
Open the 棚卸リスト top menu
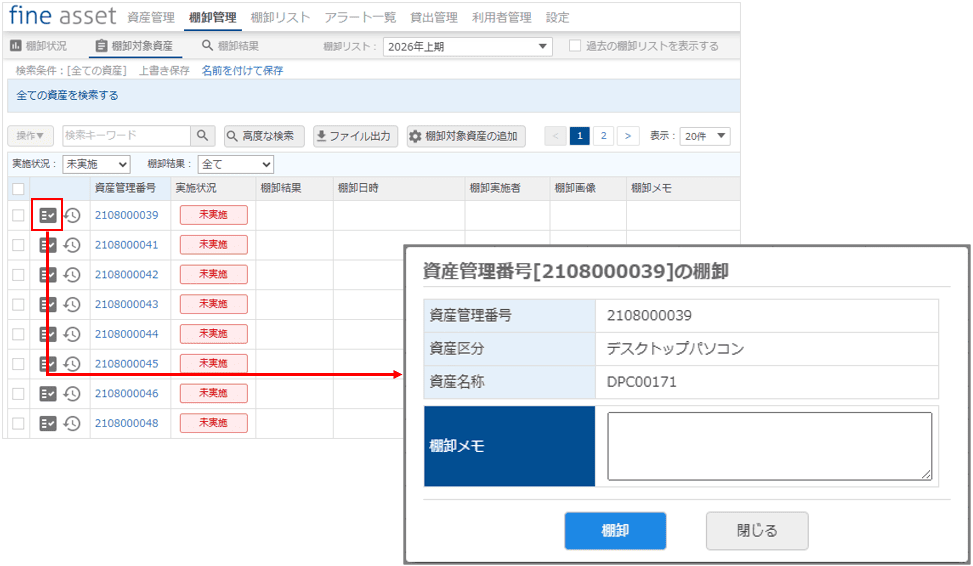pos(280,17)
